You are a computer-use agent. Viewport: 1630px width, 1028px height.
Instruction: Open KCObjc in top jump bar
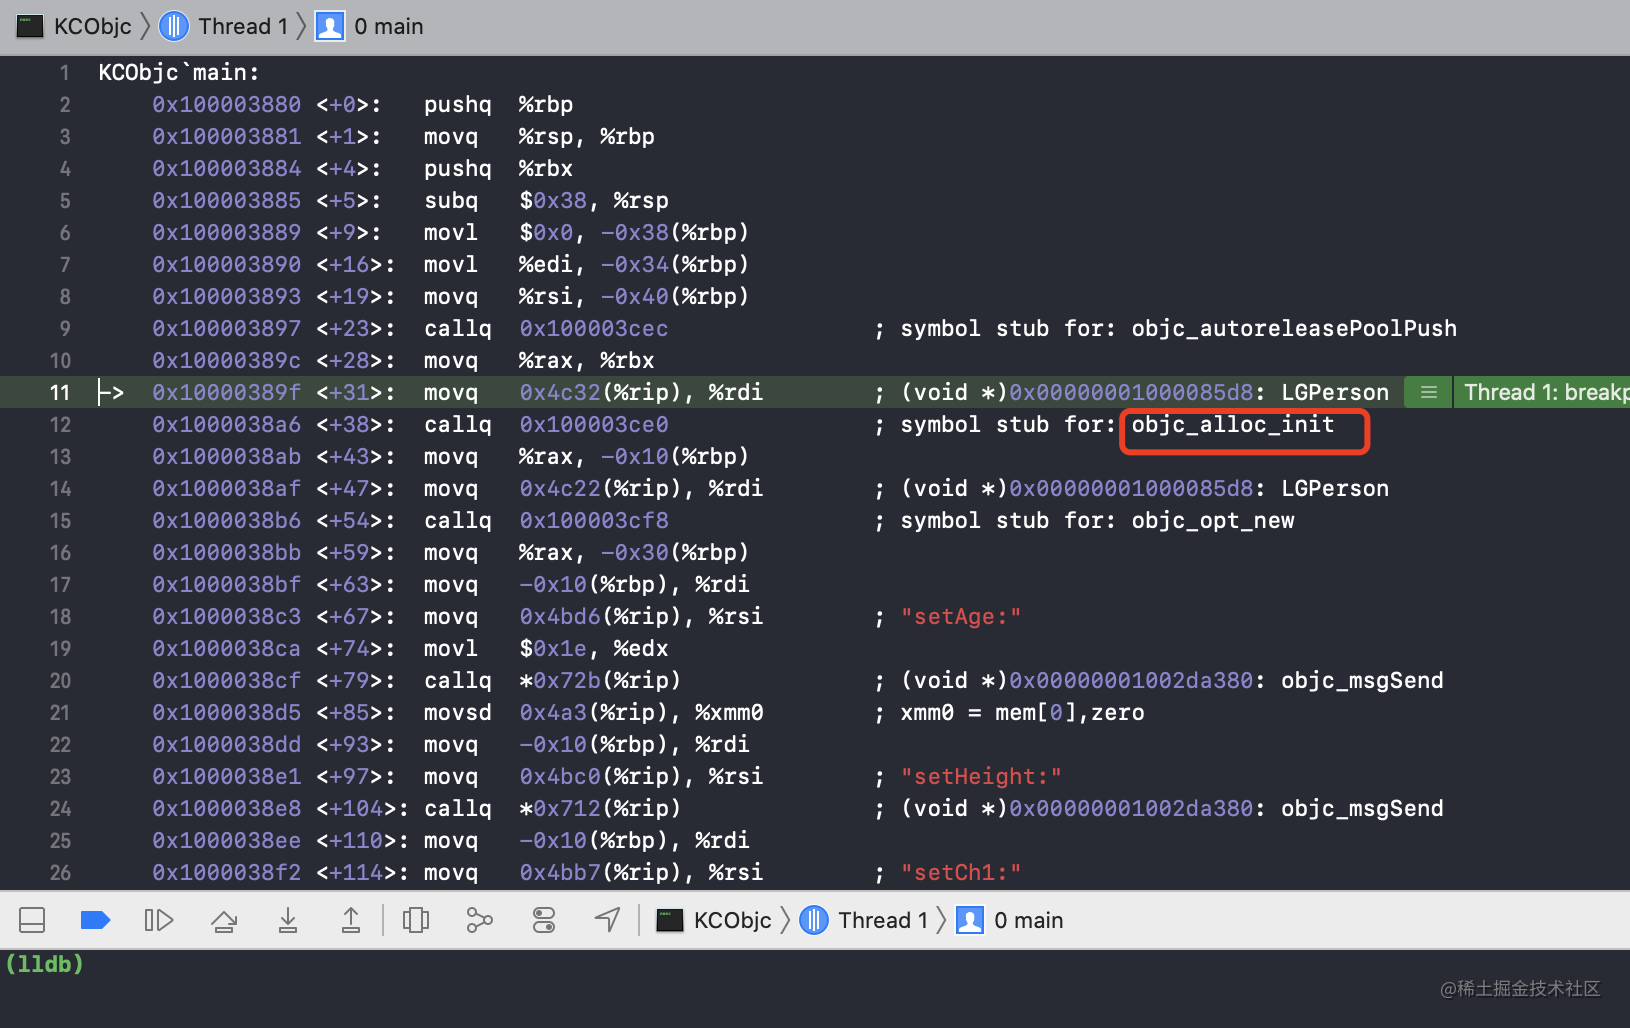click(x=92, y=26)
